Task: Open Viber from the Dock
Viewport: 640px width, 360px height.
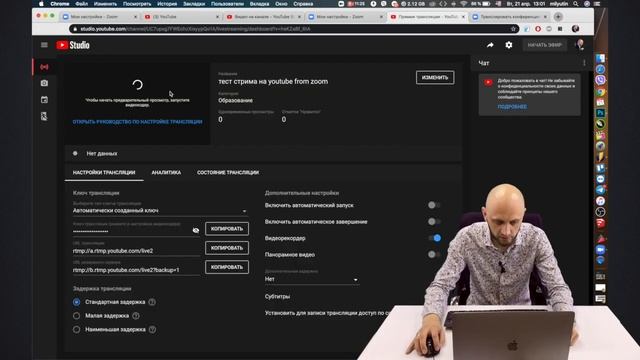Action: pyautogui.click(x=600, y=80)
